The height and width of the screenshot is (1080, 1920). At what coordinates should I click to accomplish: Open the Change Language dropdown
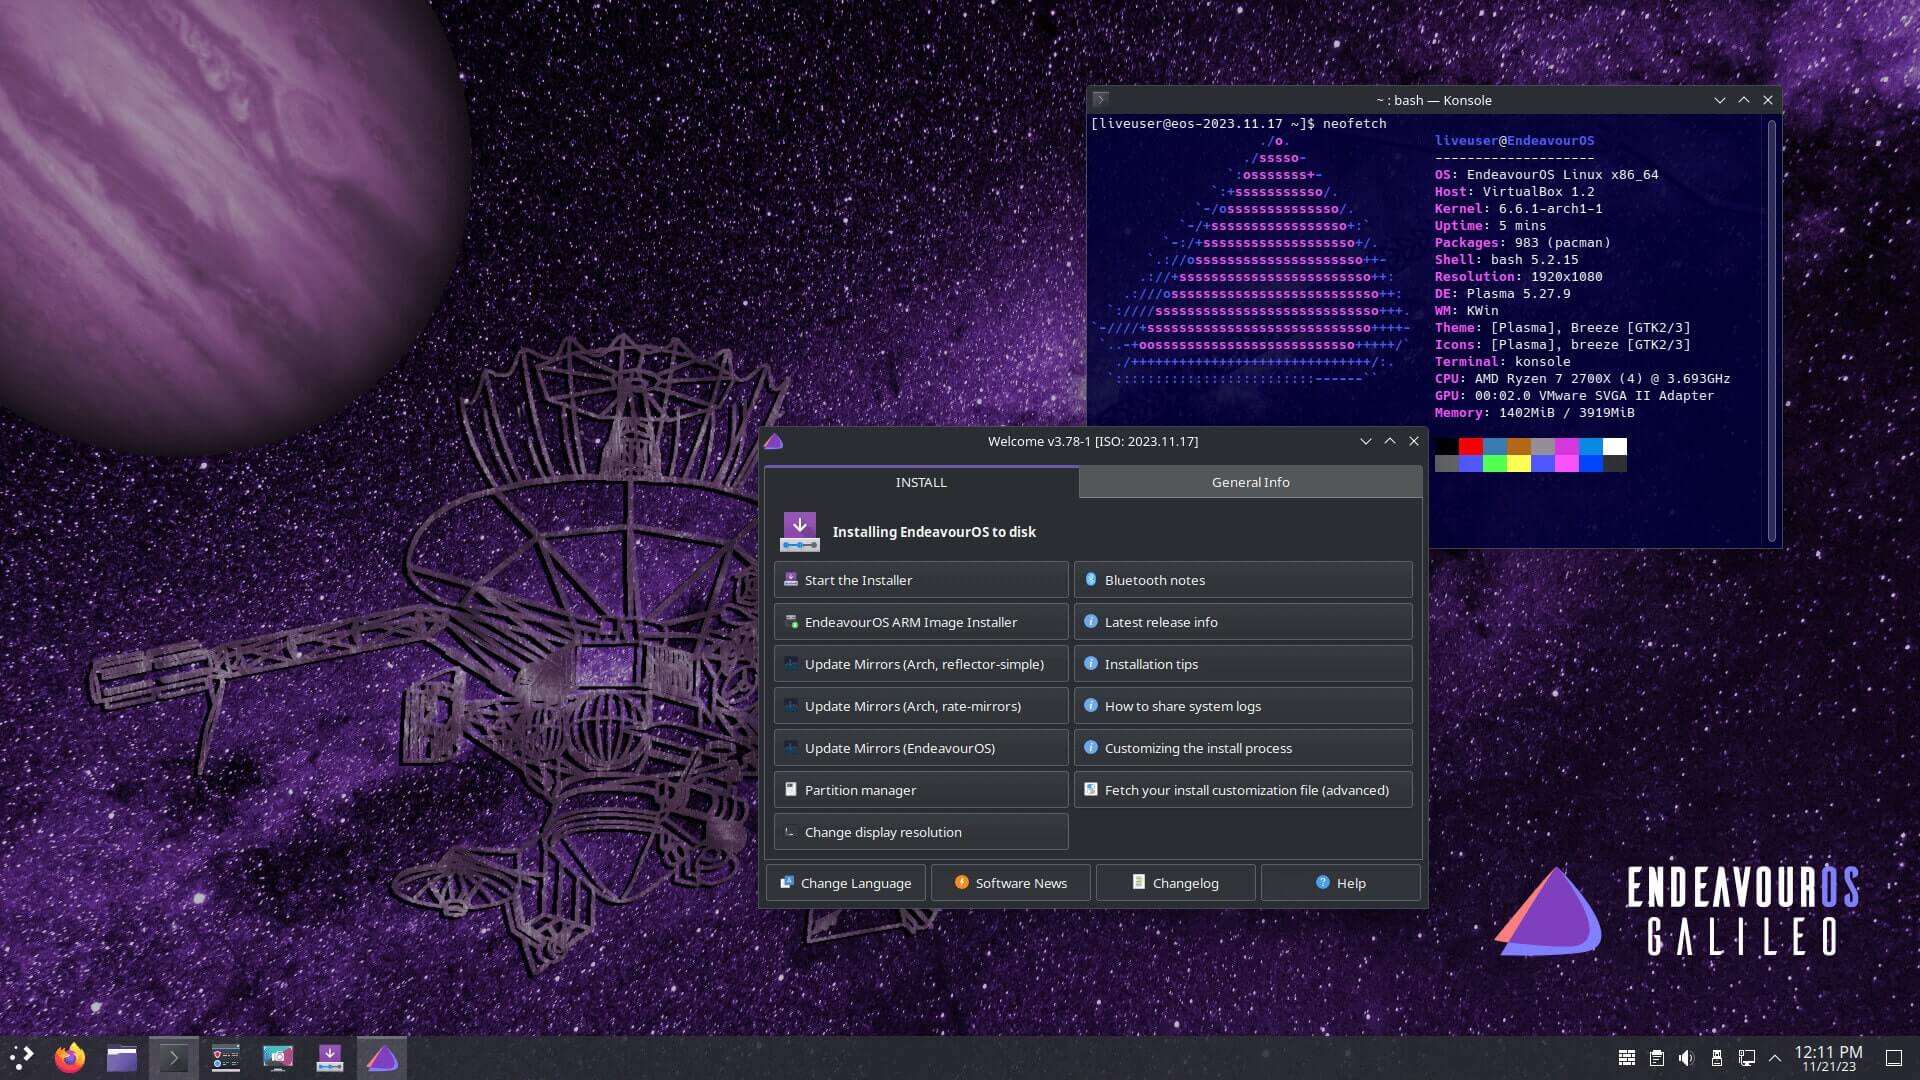pos(847,882)
